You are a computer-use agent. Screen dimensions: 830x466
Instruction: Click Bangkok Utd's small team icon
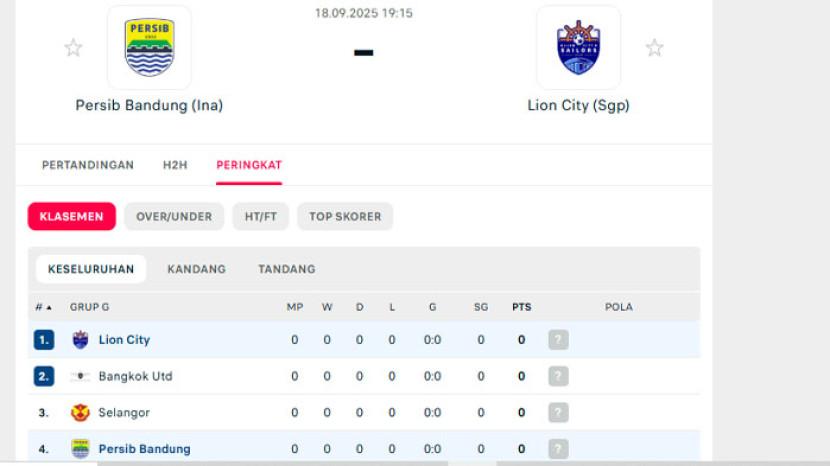click(x=80, y=376)
